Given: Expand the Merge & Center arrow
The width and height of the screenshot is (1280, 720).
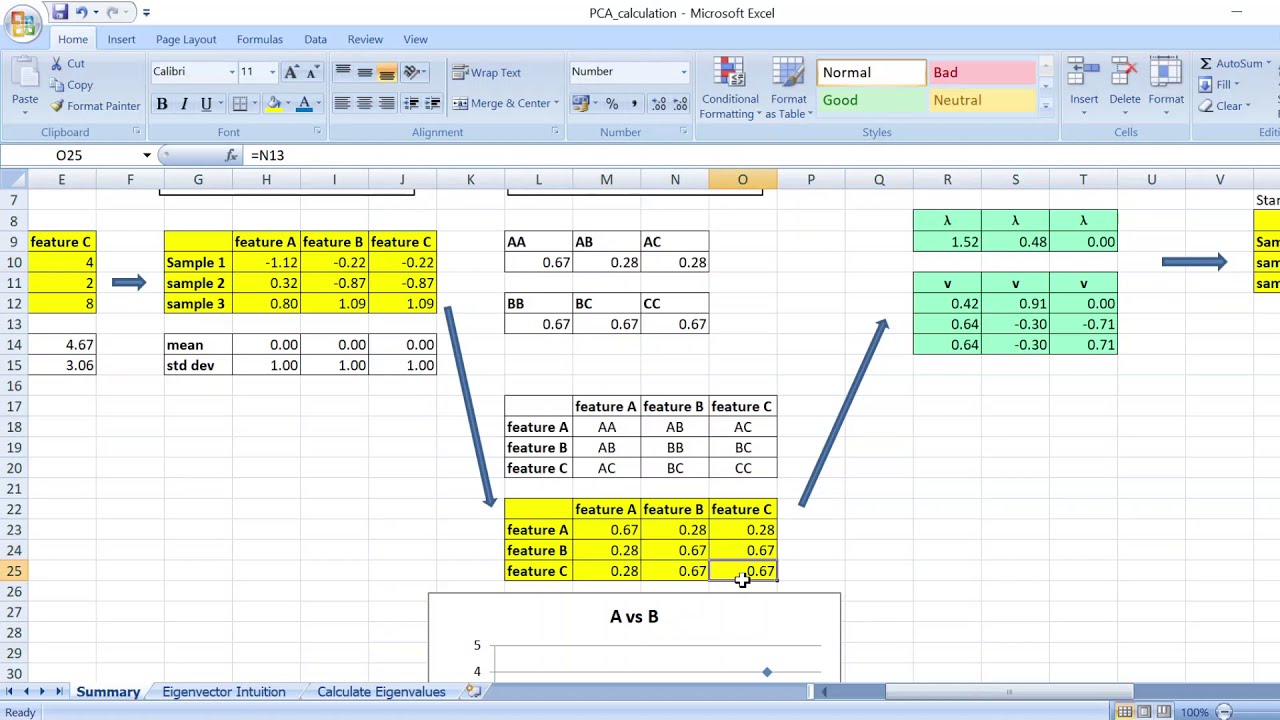Looking at the screenshot, I should point(555,104).
